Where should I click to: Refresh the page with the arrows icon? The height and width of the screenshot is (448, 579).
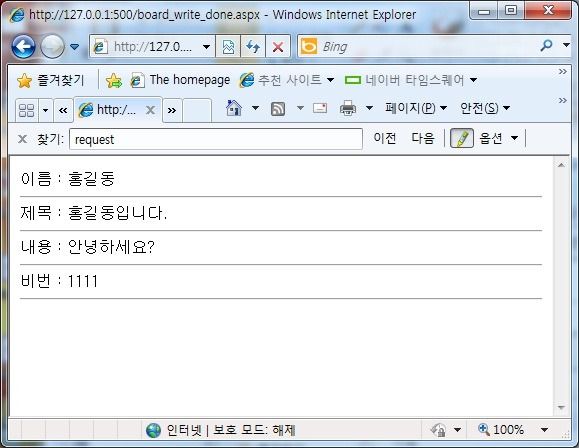(x=253, y=47)
